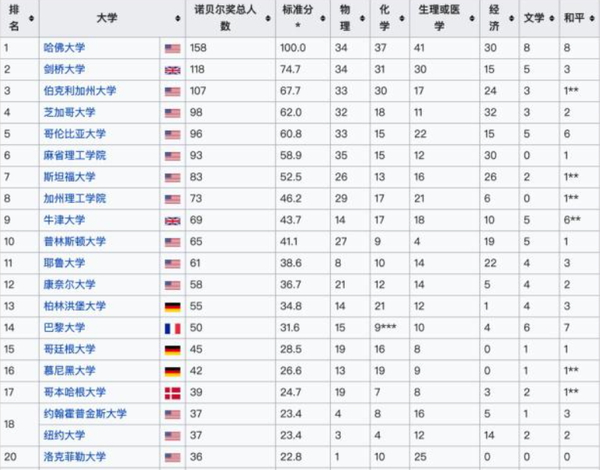Image resolution: width=600 pixels, height=470 pixels.
Task: Click the US flag beside 洛克菲勒大学
Action: 173,457
